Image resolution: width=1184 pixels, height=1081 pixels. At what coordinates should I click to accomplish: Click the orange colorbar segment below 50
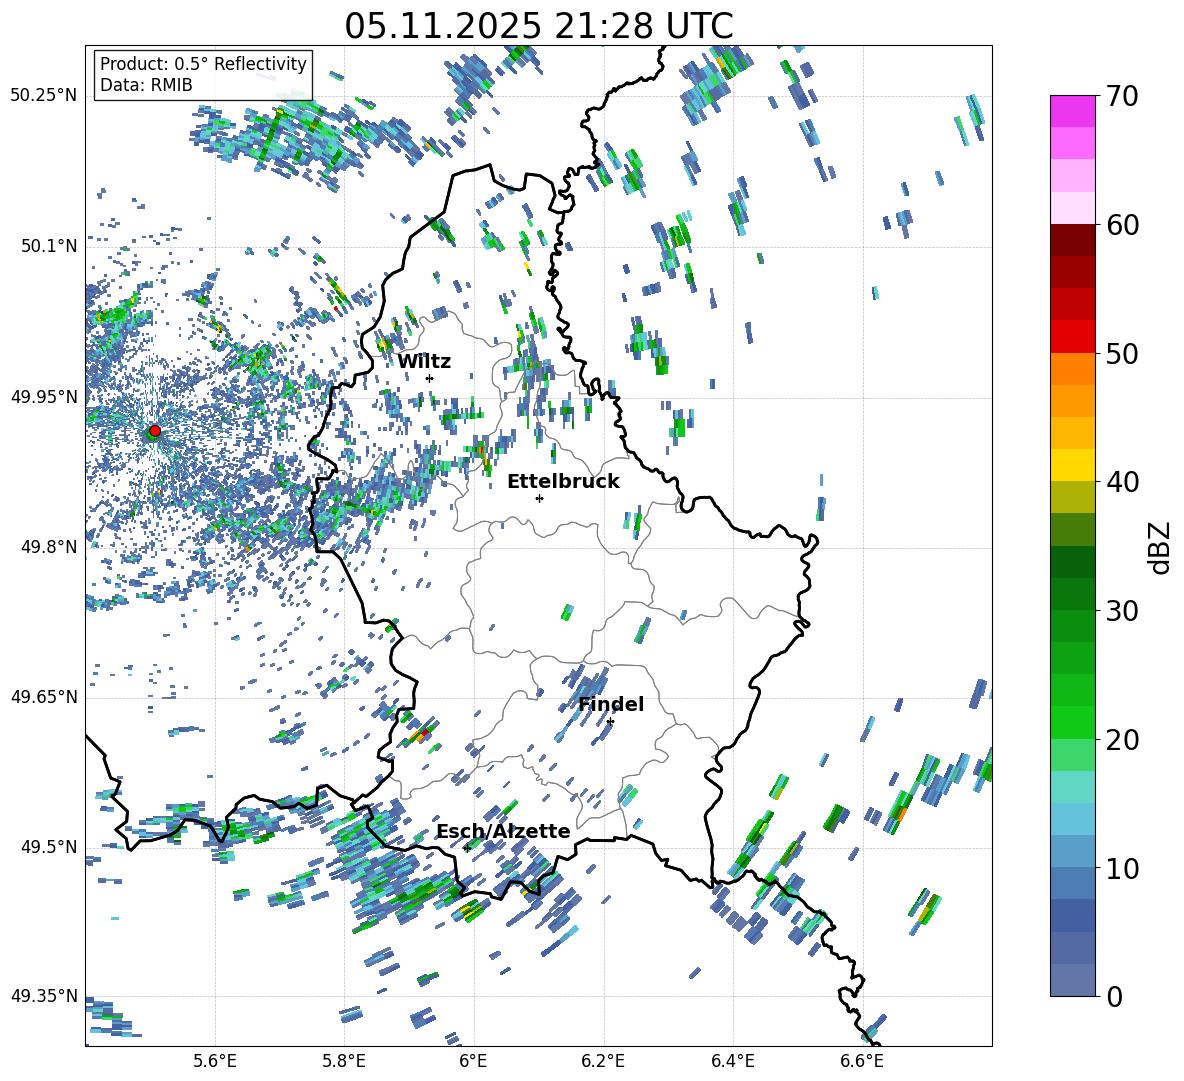pyautogui.click(x=1072, y=368)
